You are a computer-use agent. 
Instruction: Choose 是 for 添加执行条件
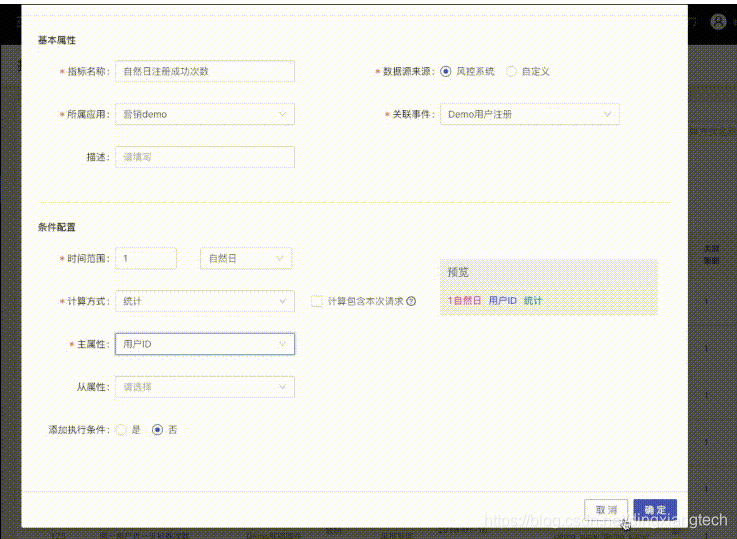point(121,430)
